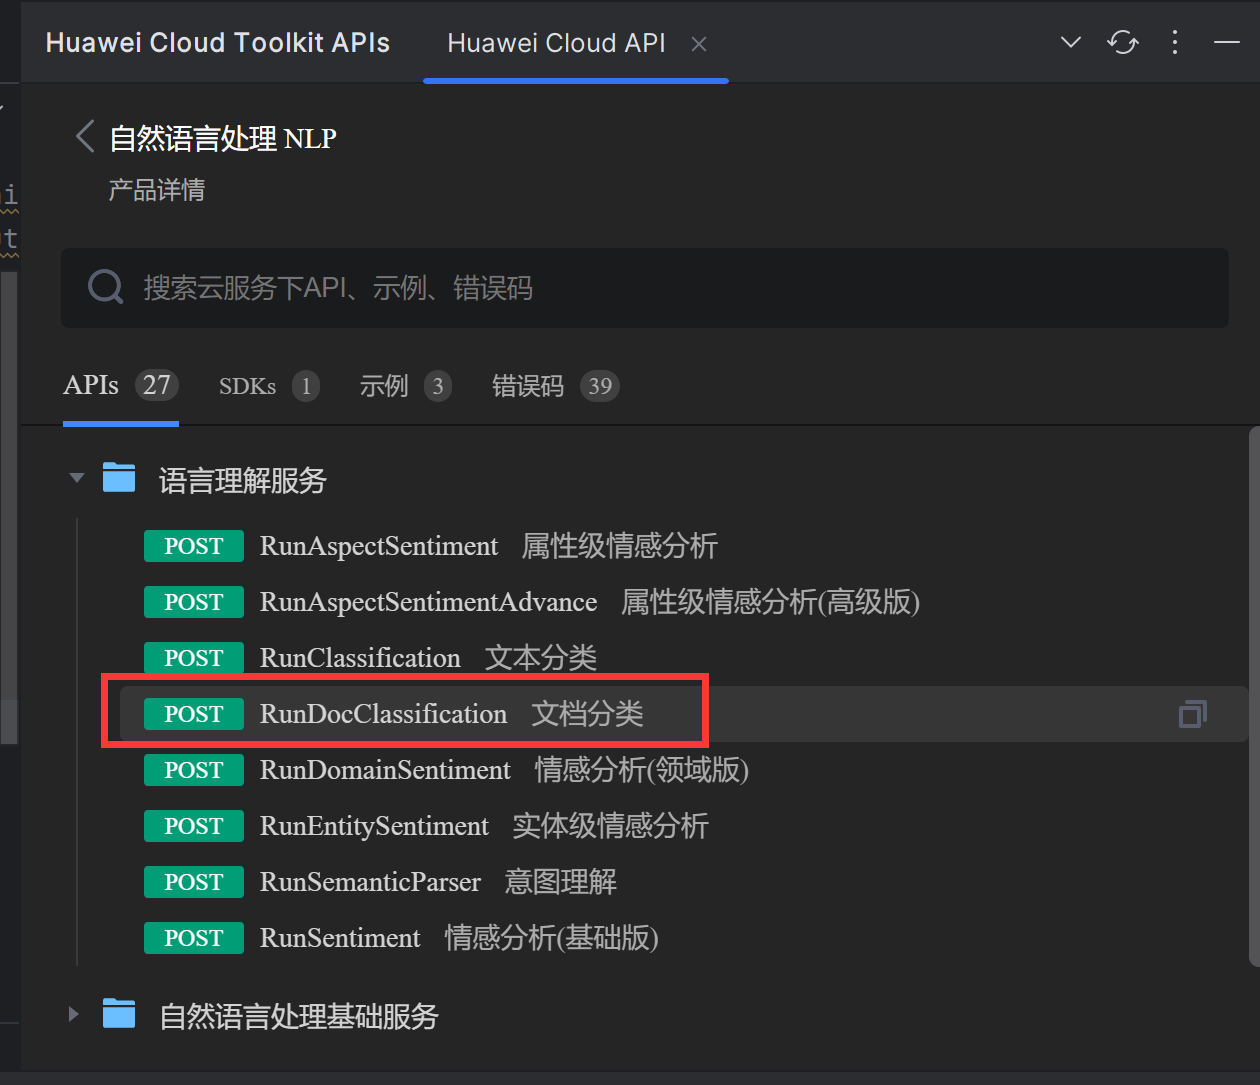Select the 语言理解服务 folder label
The width and height of the screenshot is (1260, 1085).
242,481
